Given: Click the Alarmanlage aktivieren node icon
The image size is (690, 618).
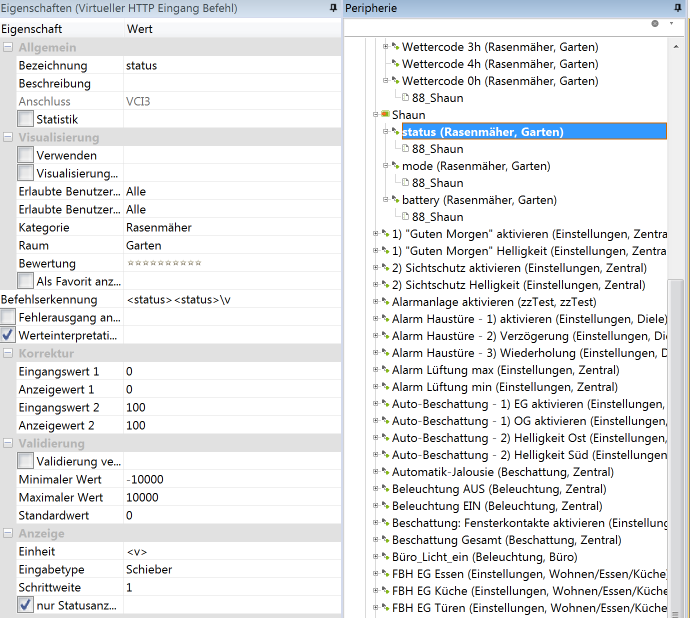Looking at the screenshot, I should tap(385, 302).
